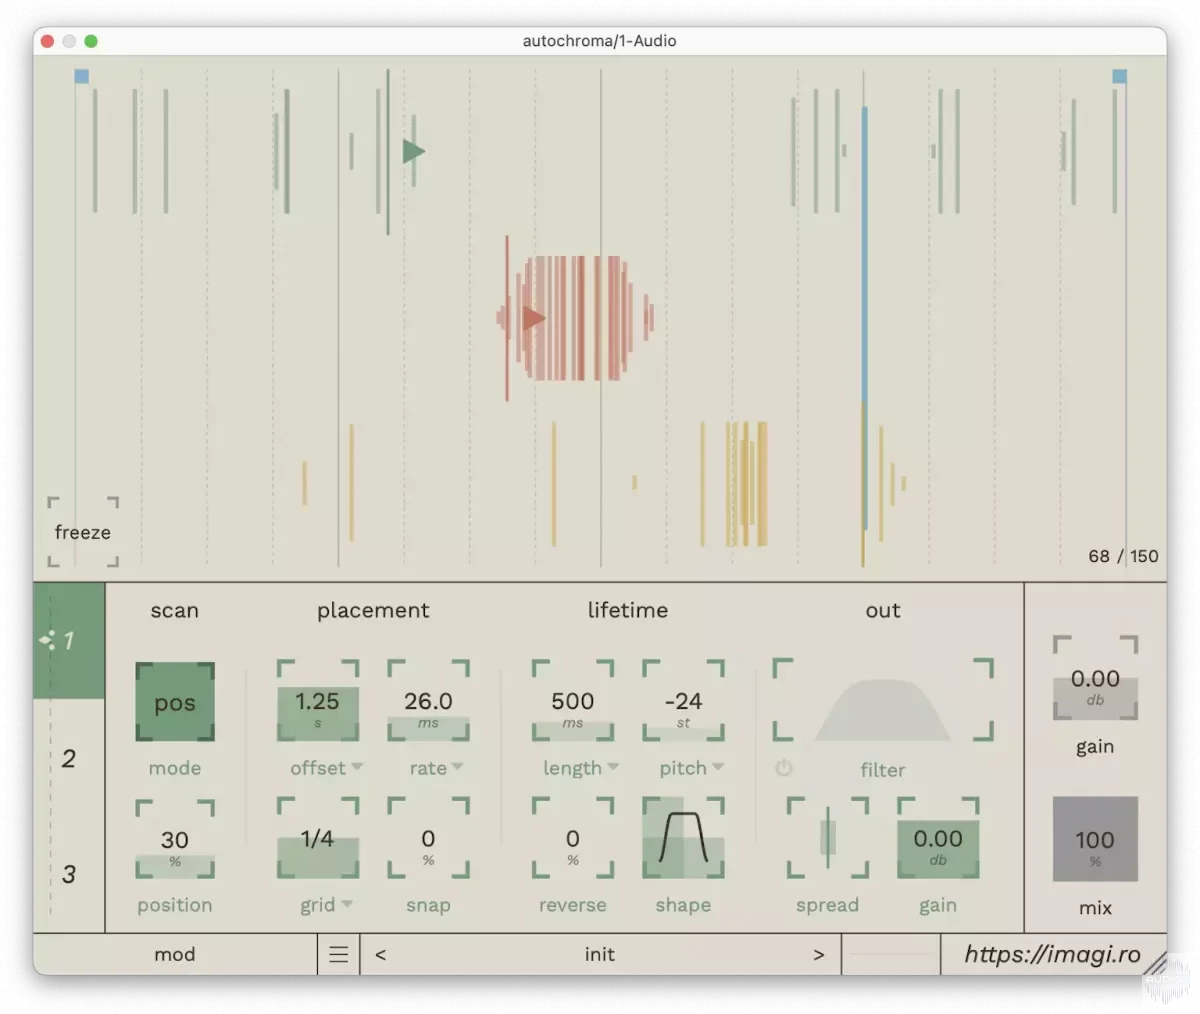This screenshot has width=1200, height=1014.
Task: Click the length 500 ms control
Action: (x=573, y=701)
